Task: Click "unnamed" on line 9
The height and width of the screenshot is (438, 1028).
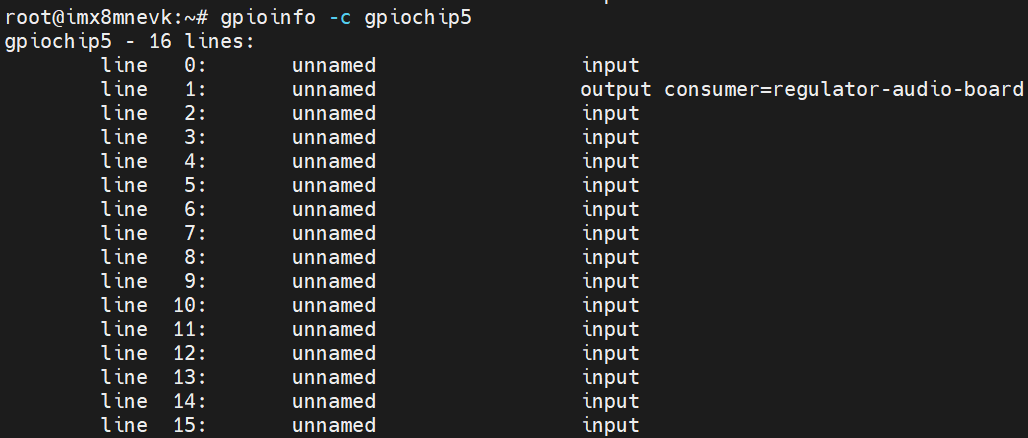Action: [334, 282]
